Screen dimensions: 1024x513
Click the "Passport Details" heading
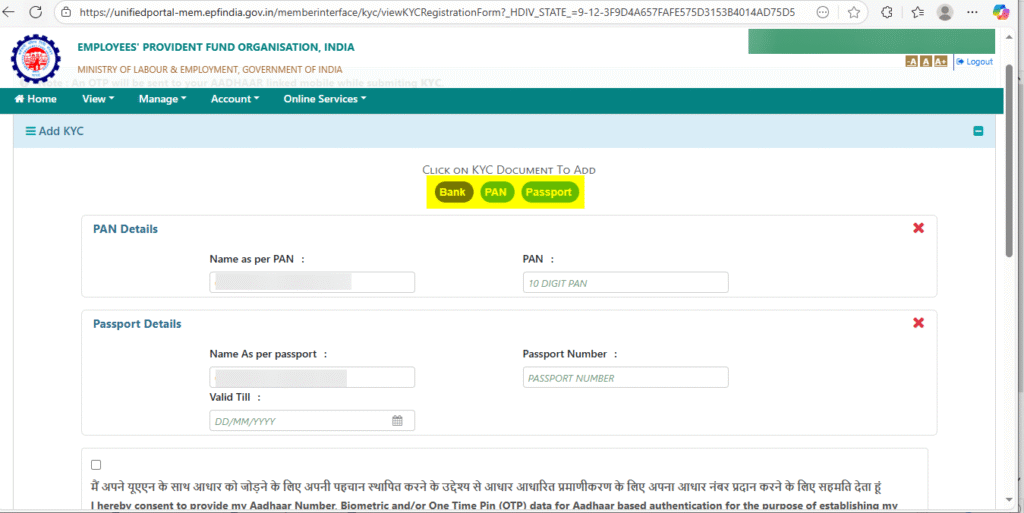pos(137,324)
